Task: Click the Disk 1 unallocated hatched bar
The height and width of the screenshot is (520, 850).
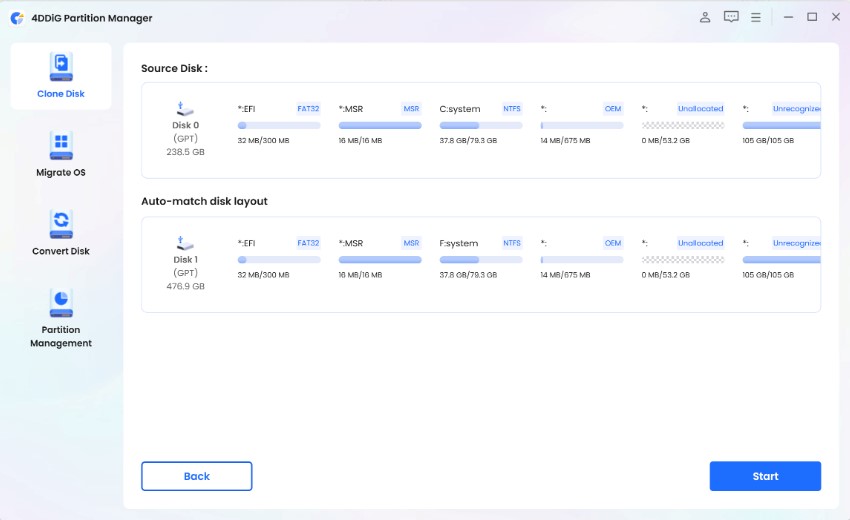Action: click(682, 260)
